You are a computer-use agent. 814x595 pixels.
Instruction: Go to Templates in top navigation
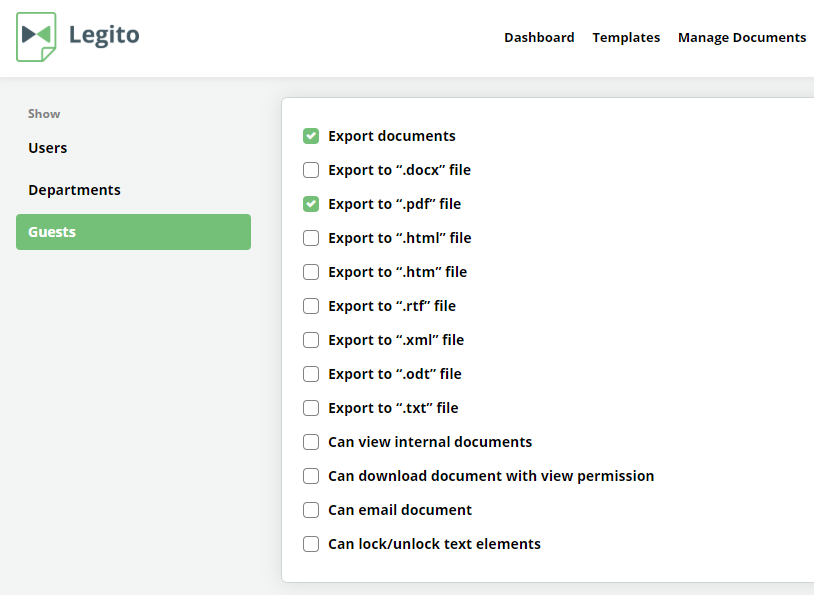pyautogui.click(x=626, y=37)
